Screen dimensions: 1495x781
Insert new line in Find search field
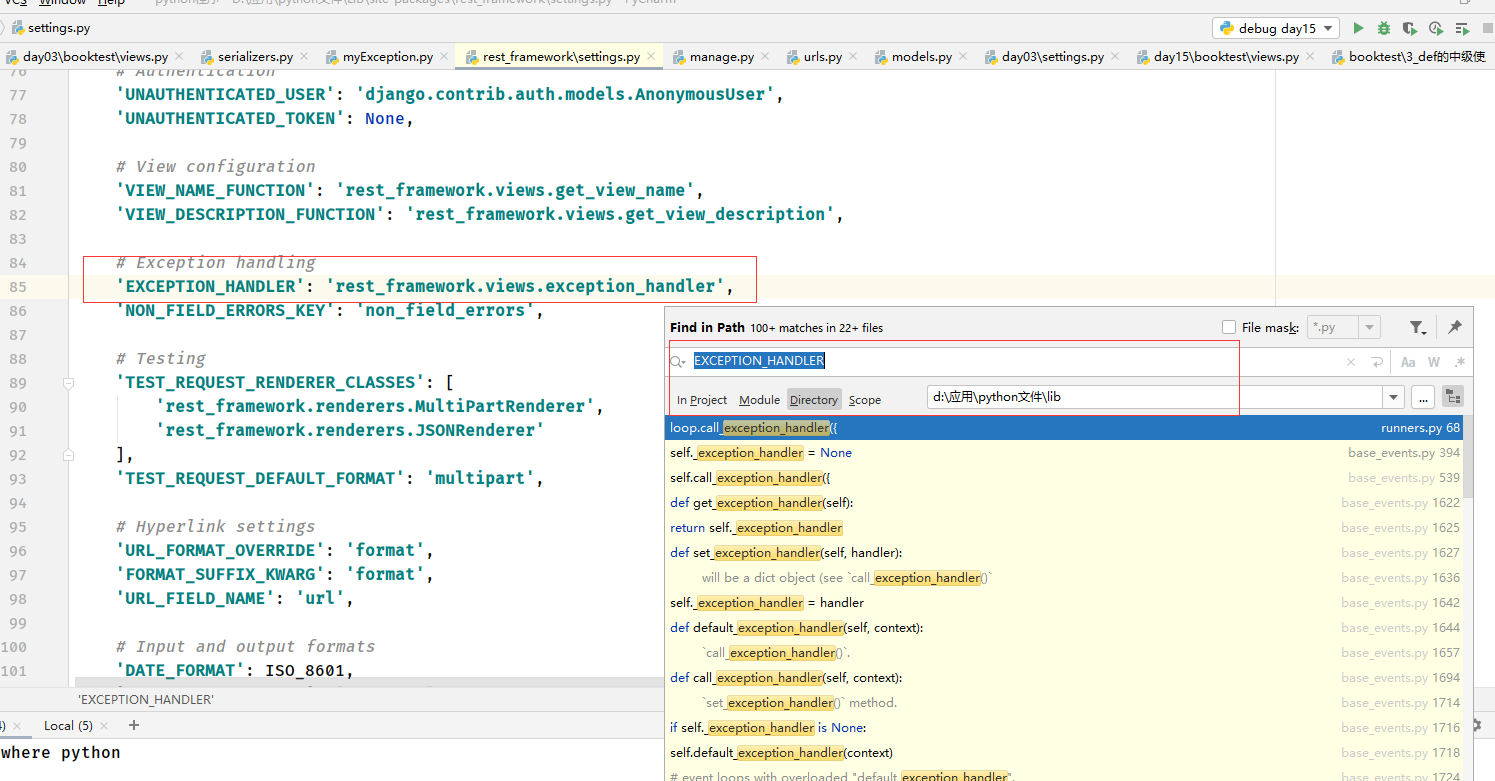coord(1377,362)
